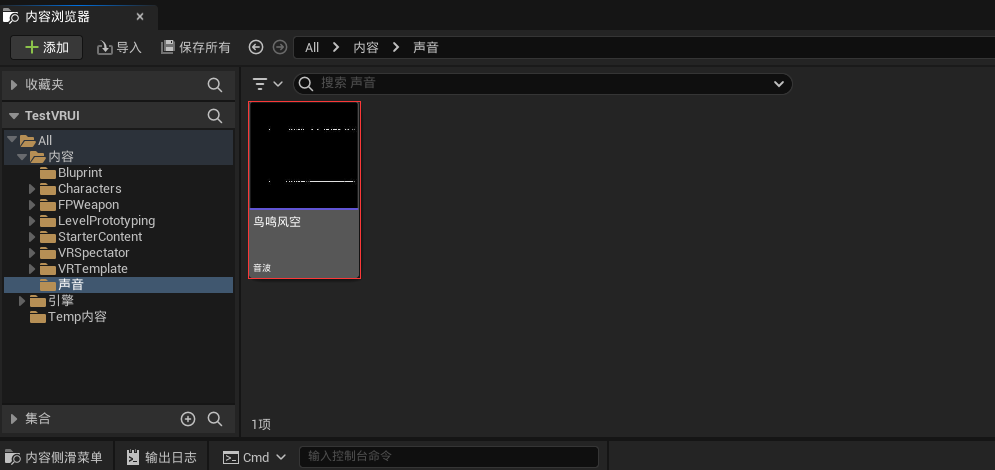Expand the '引擎' folder arrow
The height and width of the screenshot is (470, 995).
22,301
